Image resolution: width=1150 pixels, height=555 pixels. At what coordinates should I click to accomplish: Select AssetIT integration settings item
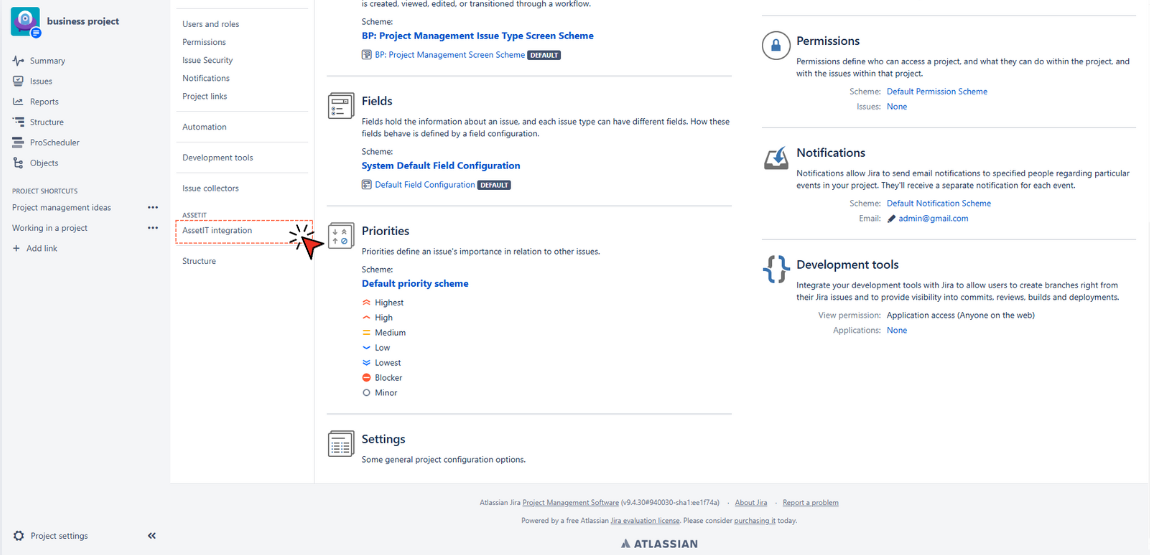tap(217, 231)
